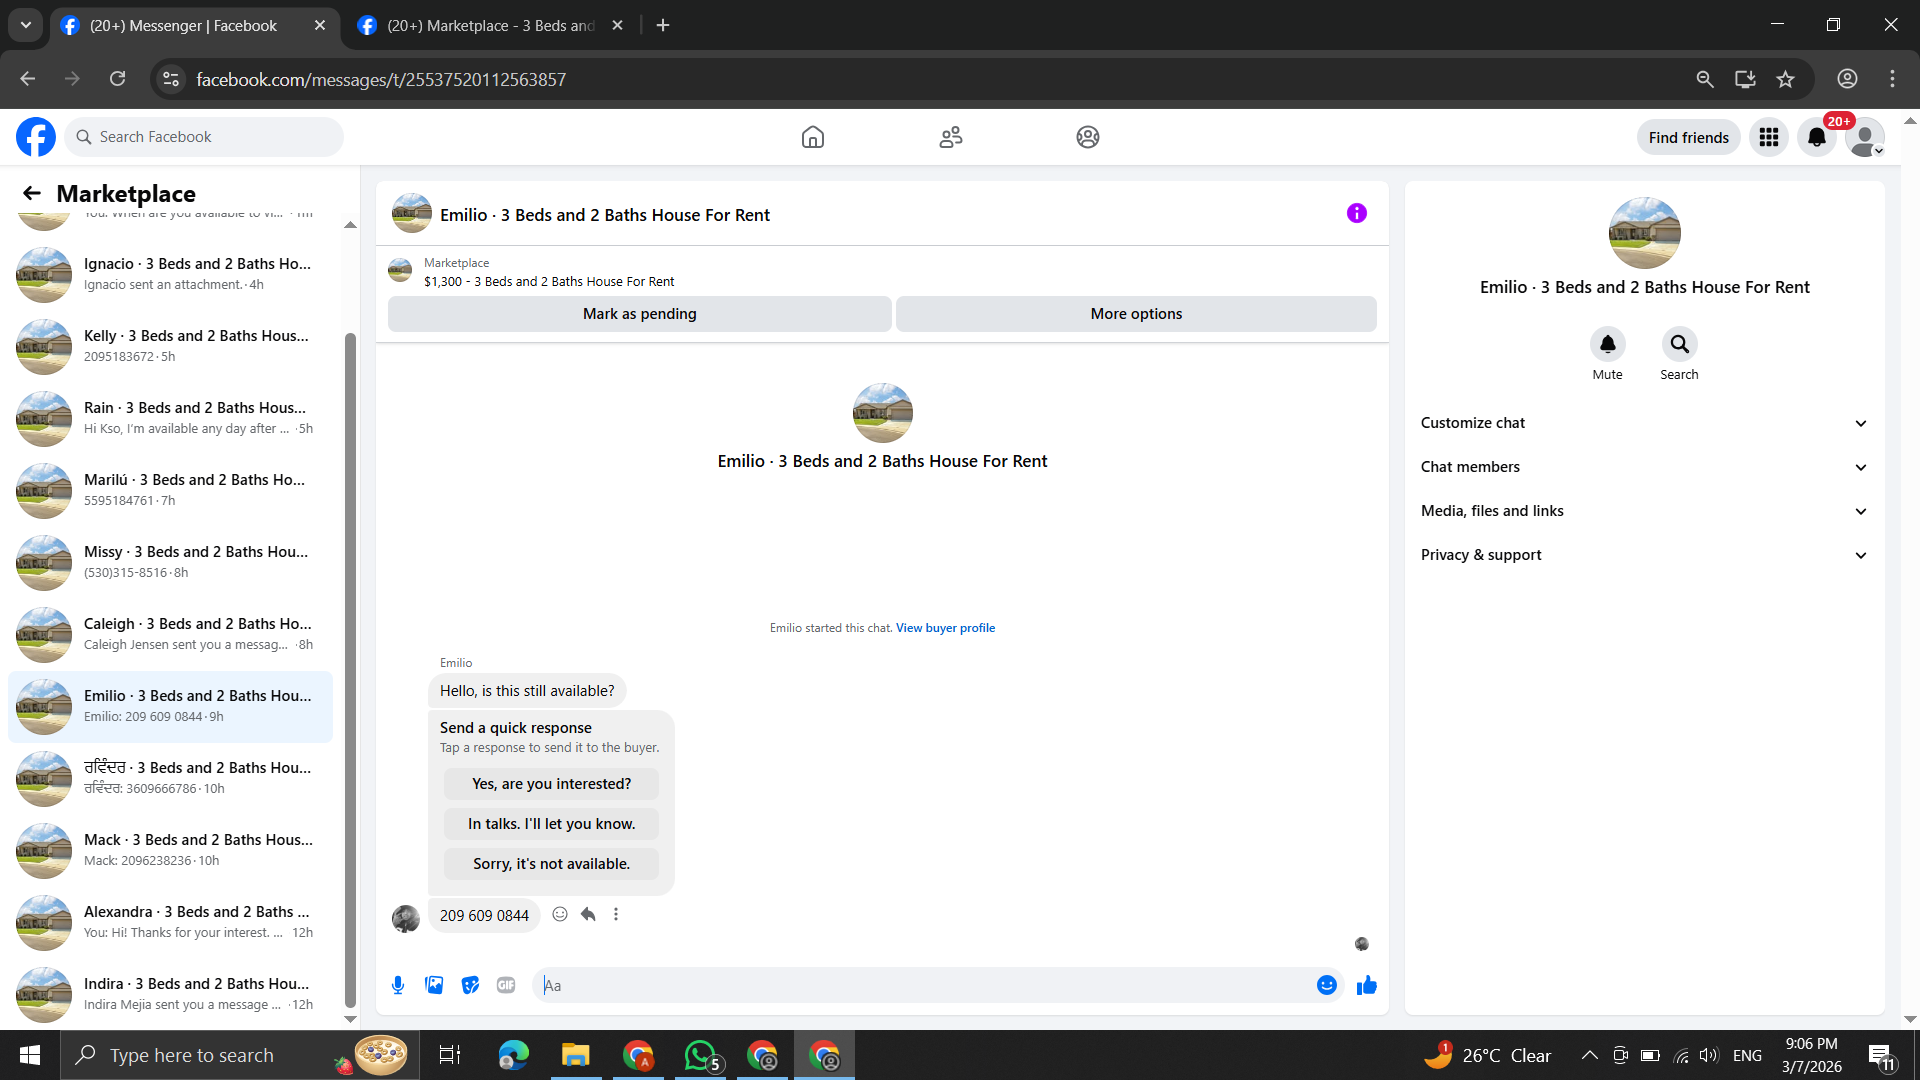Expand Customize chat section
The width and height of the screenshot is (1920, 1080).
(1644, 423)
